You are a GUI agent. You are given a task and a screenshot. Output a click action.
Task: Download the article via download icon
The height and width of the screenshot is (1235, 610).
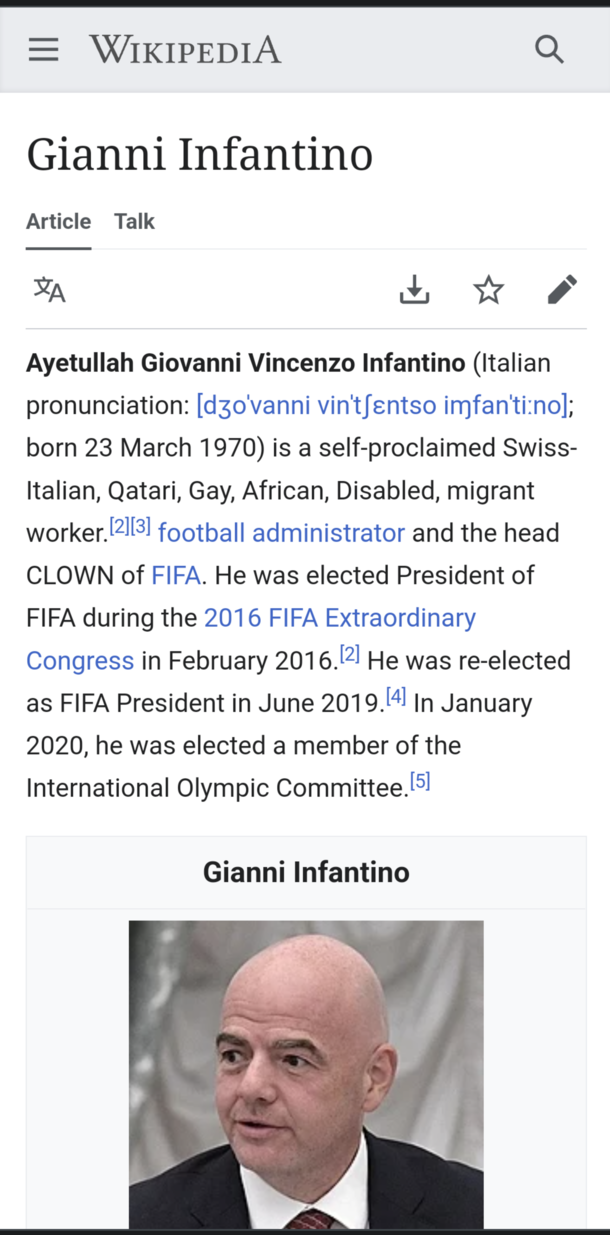point(414,290)
